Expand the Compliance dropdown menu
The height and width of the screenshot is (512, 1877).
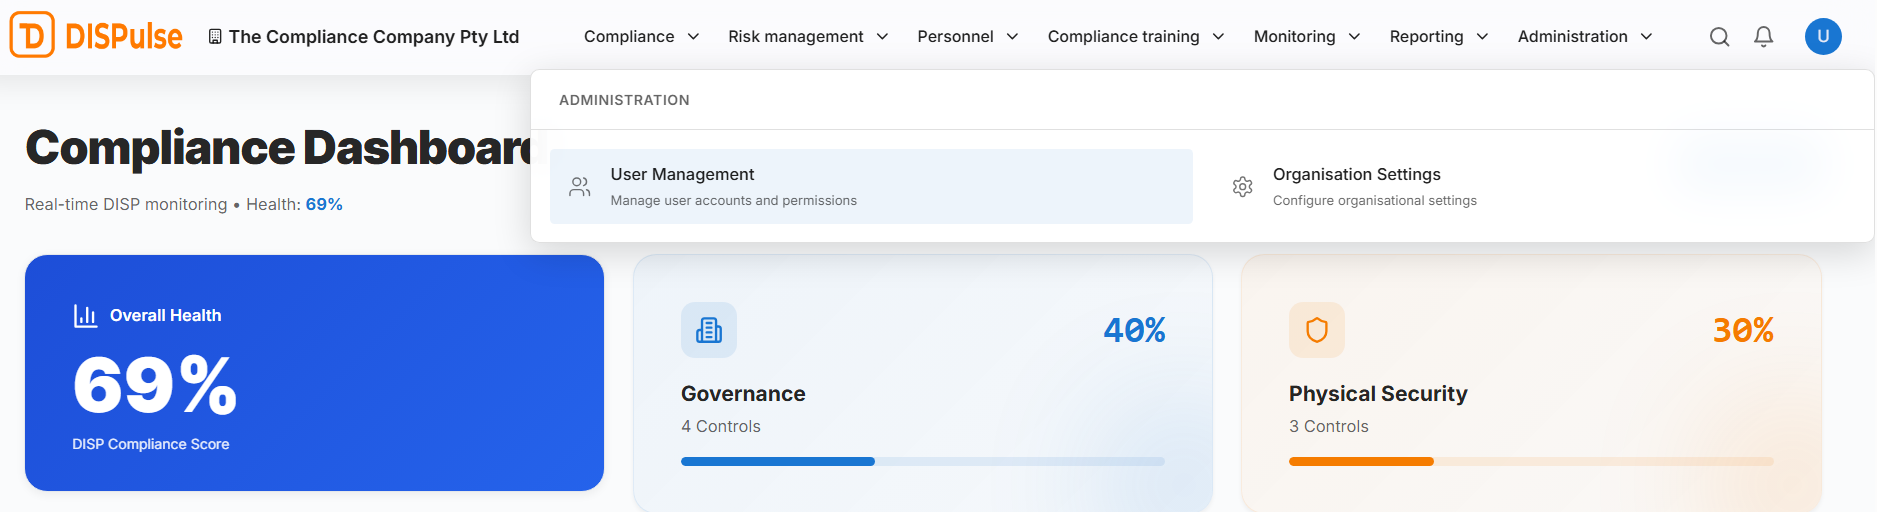pos(641,37)
